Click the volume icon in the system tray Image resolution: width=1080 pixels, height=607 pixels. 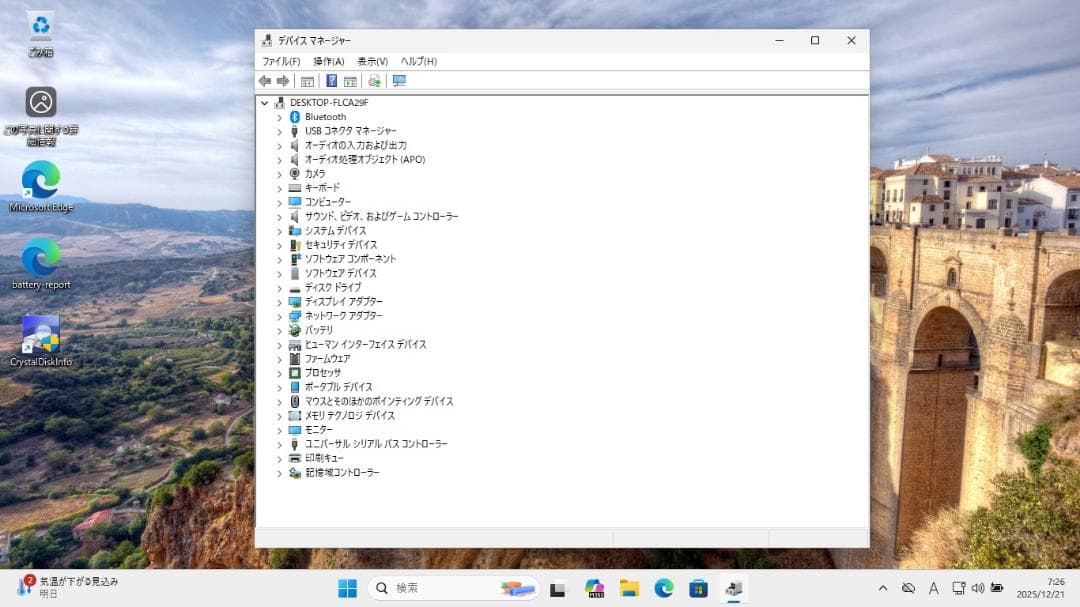click(976, 589)
